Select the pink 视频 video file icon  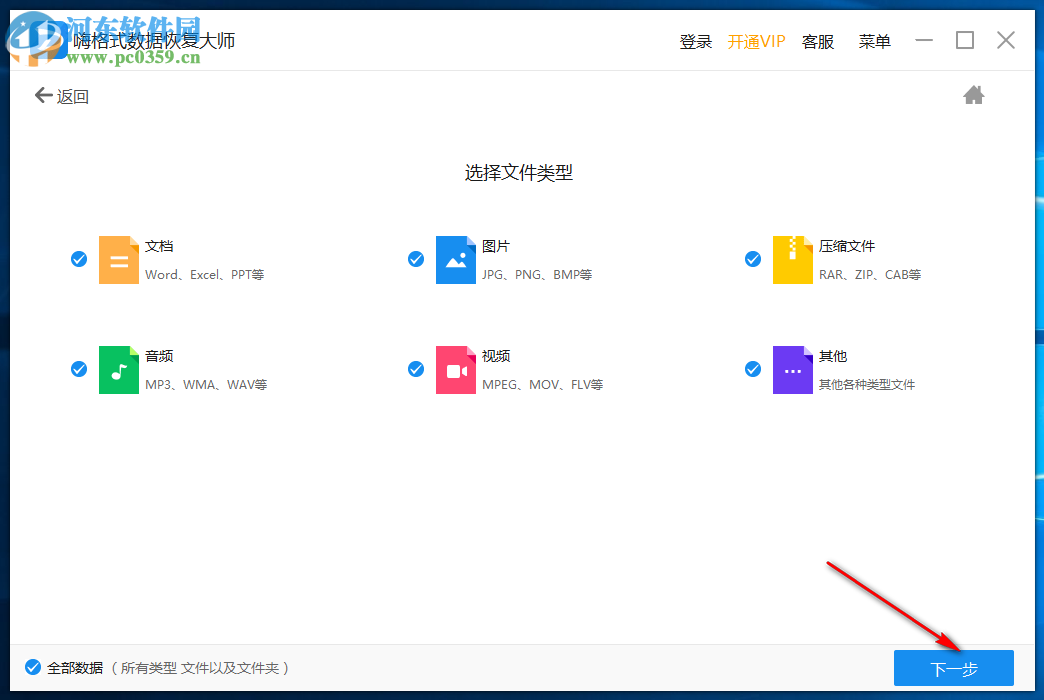coord(456,369)
